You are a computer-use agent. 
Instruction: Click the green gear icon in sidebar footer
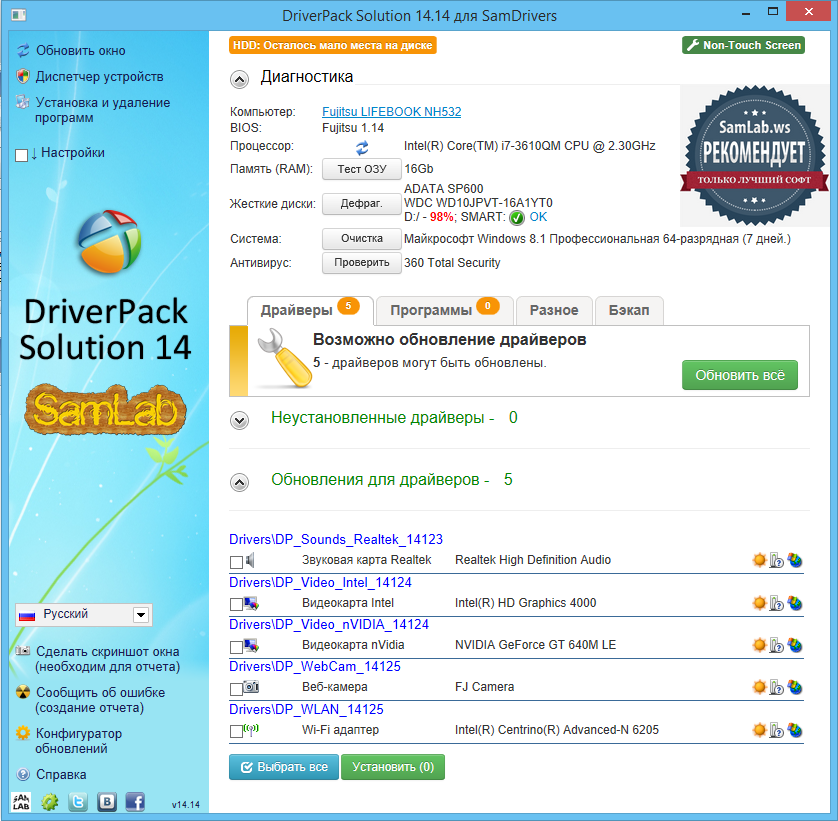49,802
